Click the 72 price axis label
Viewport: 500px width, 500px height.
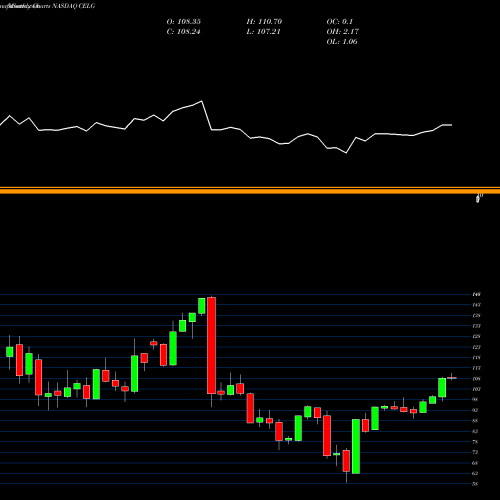(475, 452)
